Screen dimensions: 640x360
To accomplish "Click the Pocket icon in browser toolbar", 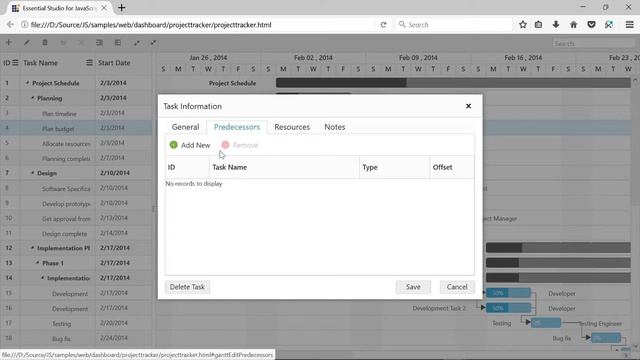I will tap(591, 24).
